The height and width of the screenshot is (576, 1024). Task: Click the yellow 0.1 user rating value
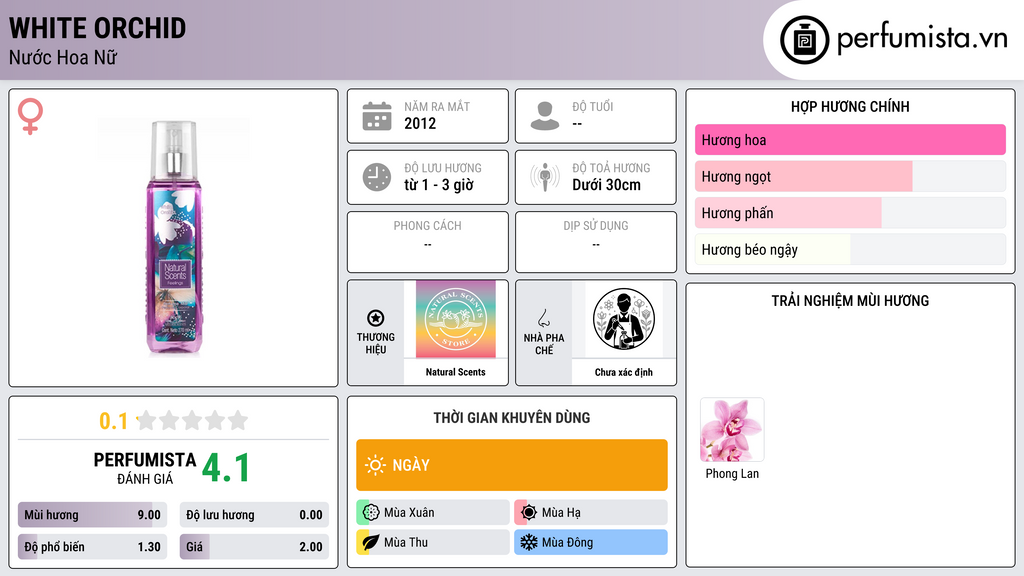tap(114, 421)
